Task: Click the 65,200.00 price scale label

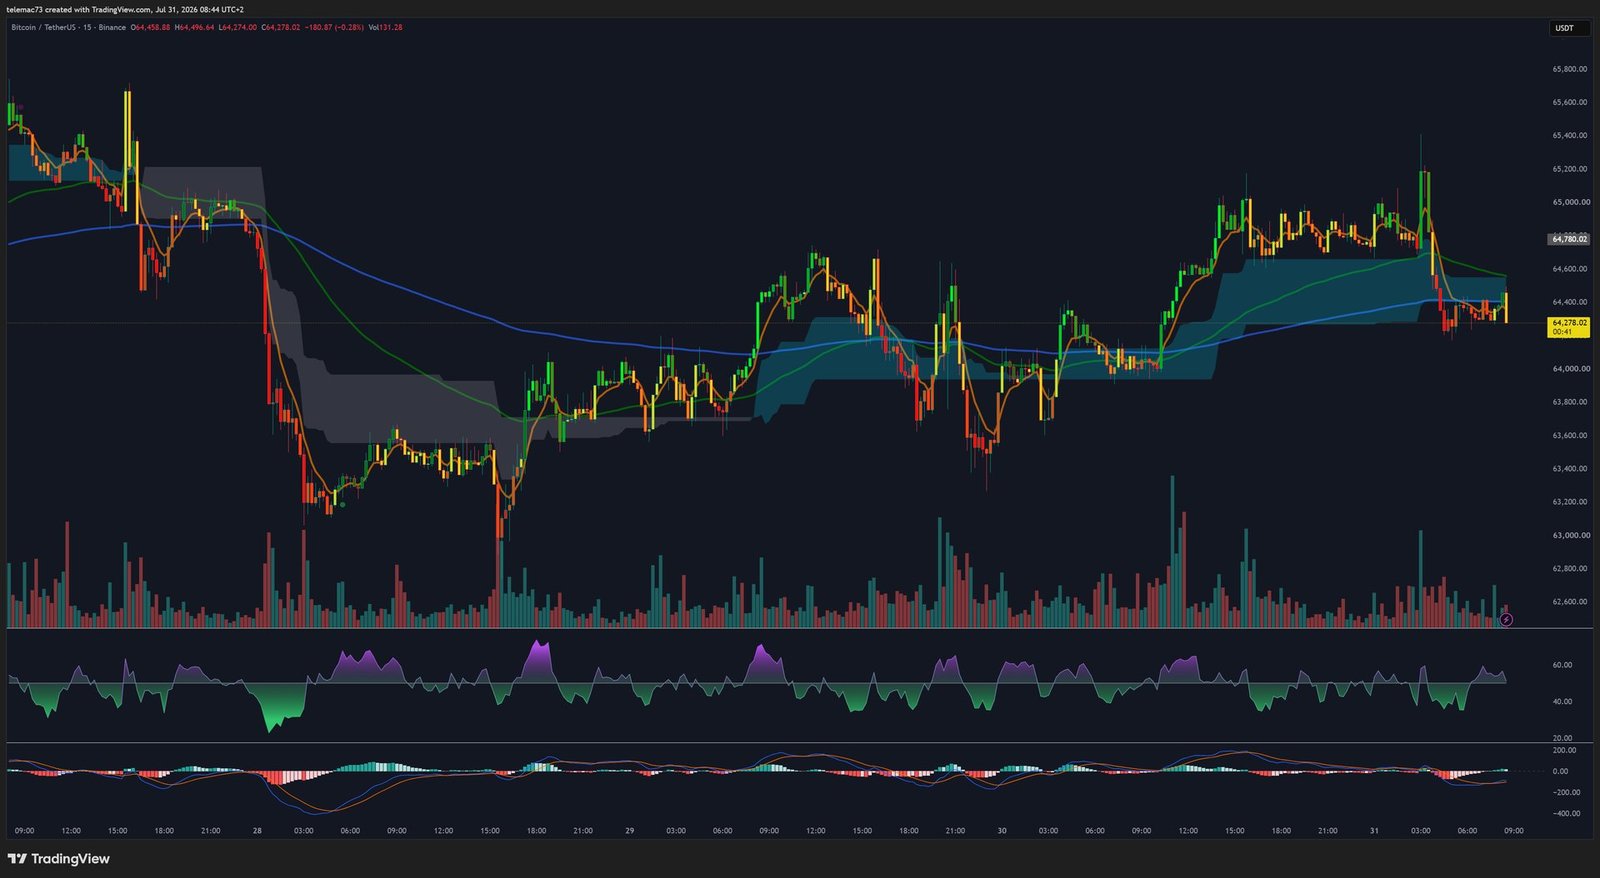Action: click(x=1570, y=169)
